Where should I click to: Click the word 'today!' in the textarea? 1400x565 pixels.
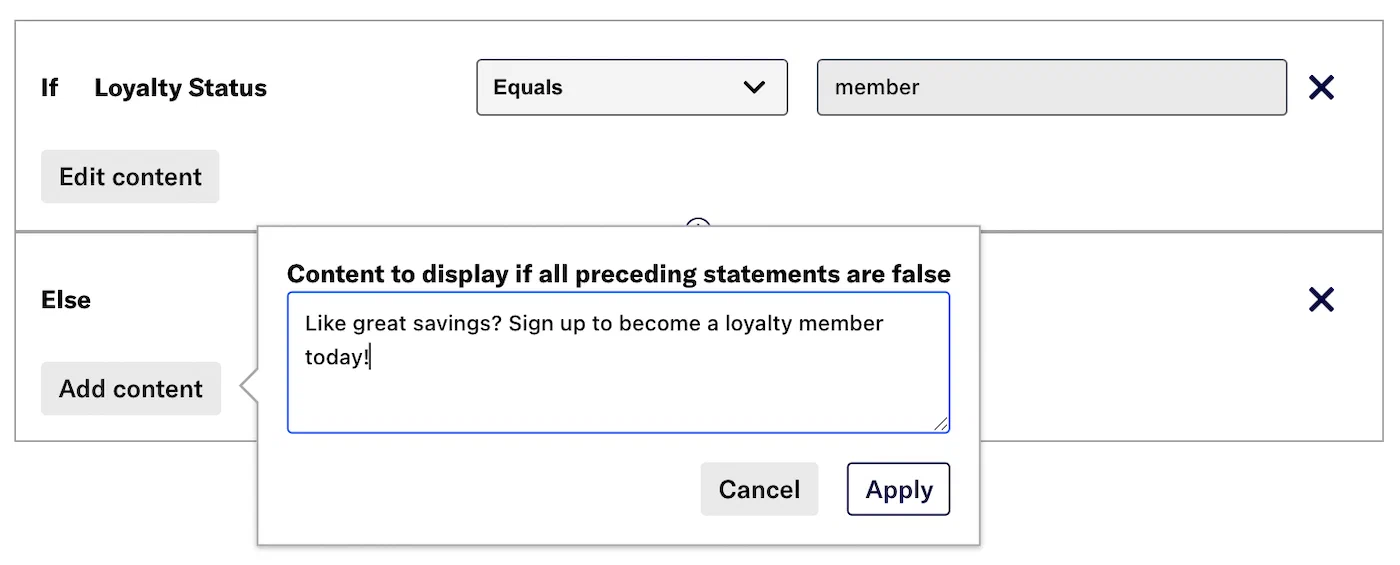point(336,357)
